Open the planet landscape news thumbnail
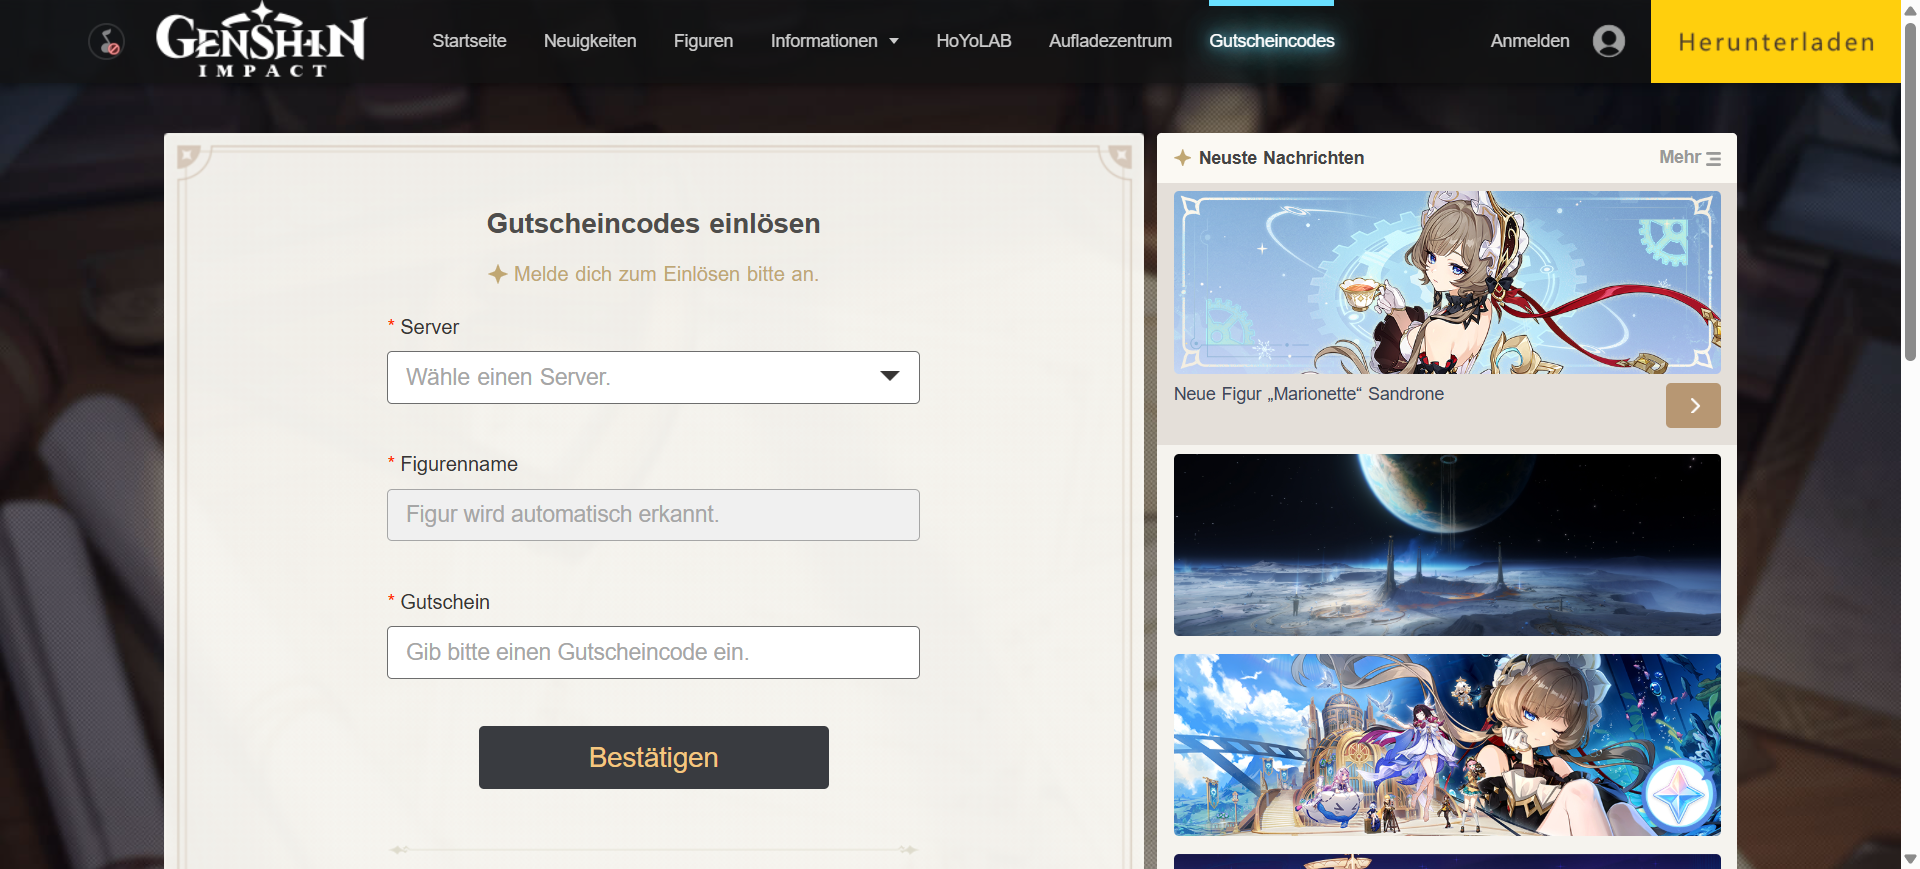Viewport: 1920px width, 869px height. [1447, 545]
